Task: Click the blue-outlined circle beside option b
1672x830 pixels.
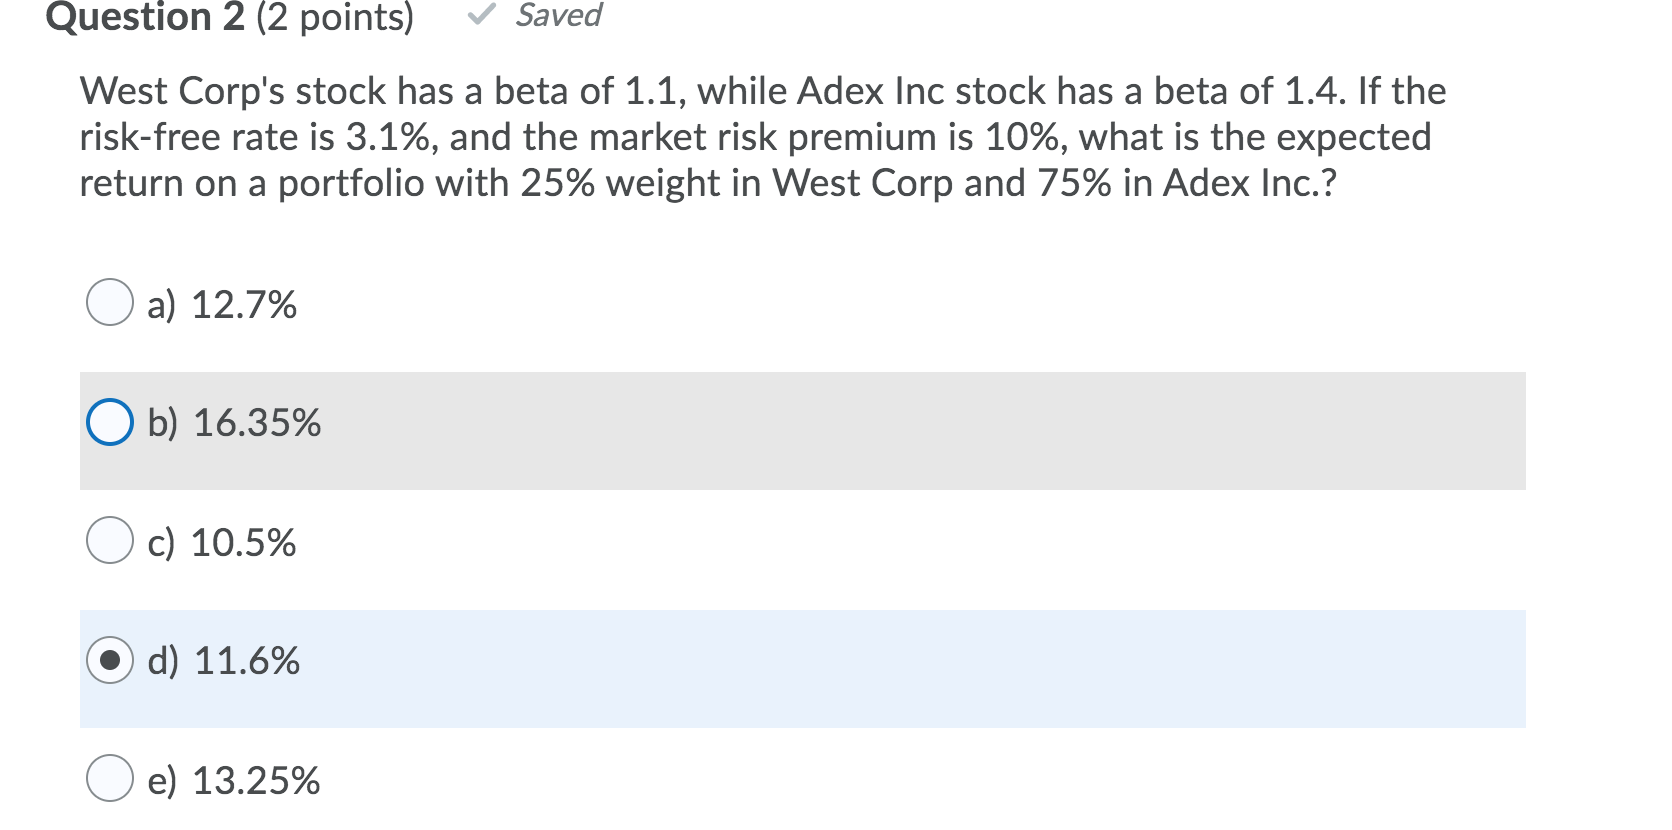Action: tap(110, 422)
